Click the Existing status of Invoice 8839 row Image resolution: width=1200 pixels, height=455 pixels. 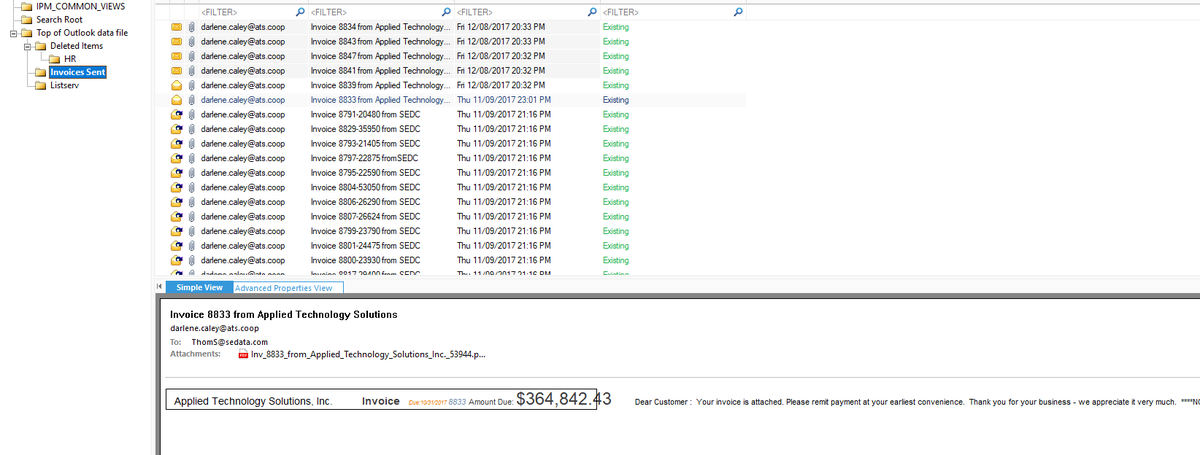point(616,85)
